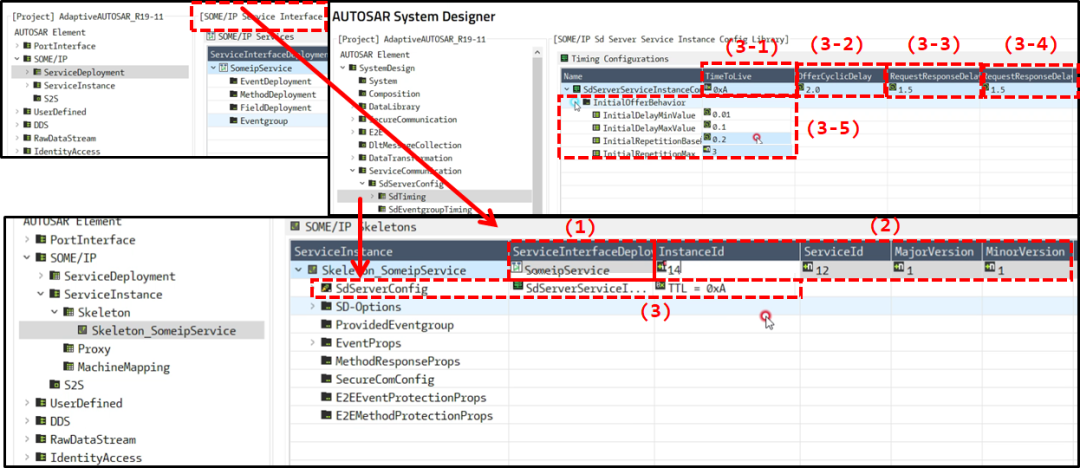Click the ServiceId column header
The height and width of the screenshot is (468, 1080).
(x=846, y=252)
